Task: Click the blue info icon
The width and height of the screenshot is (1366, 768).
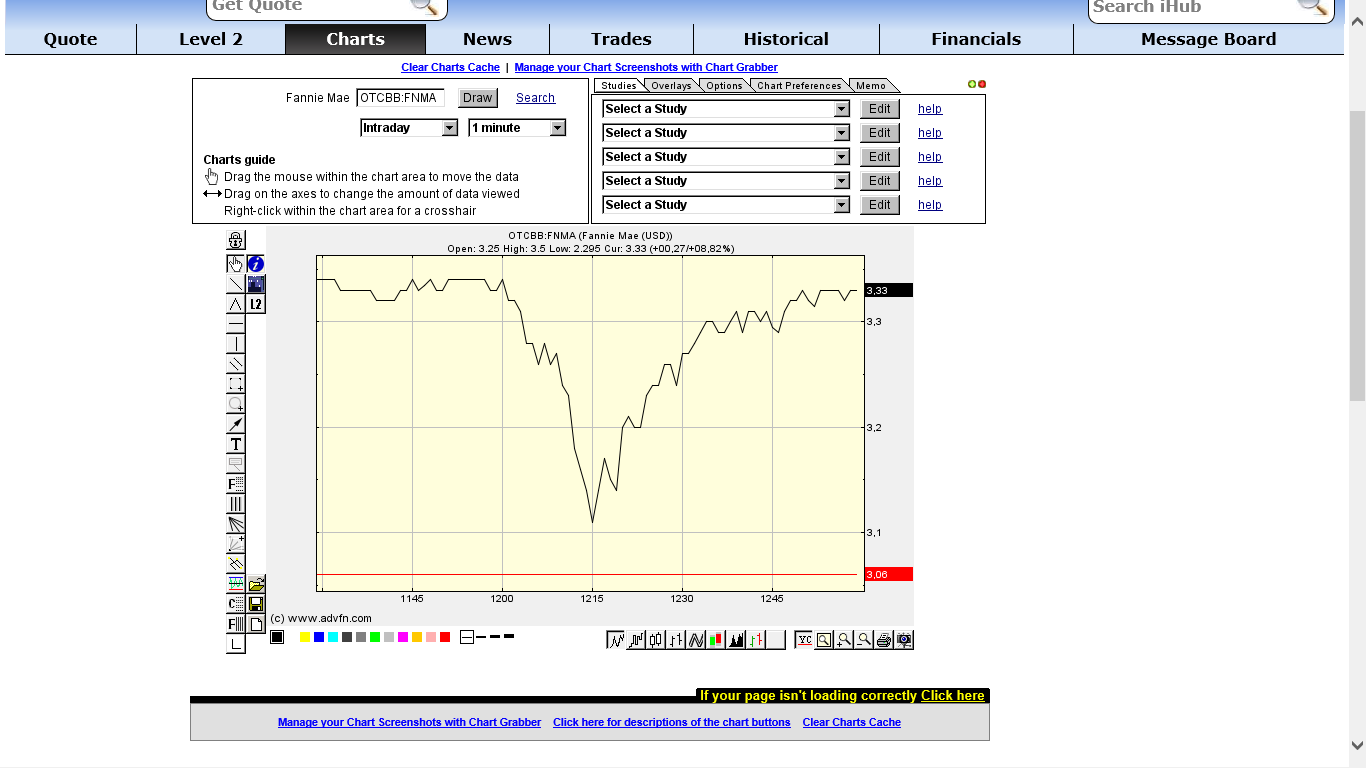Action: click(x=256, y=264)
